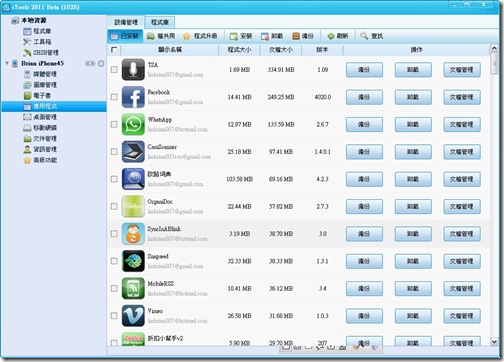Open 資訊管理 info management
The width and height of the screenshot is (504, 362).
coord(40,149)
